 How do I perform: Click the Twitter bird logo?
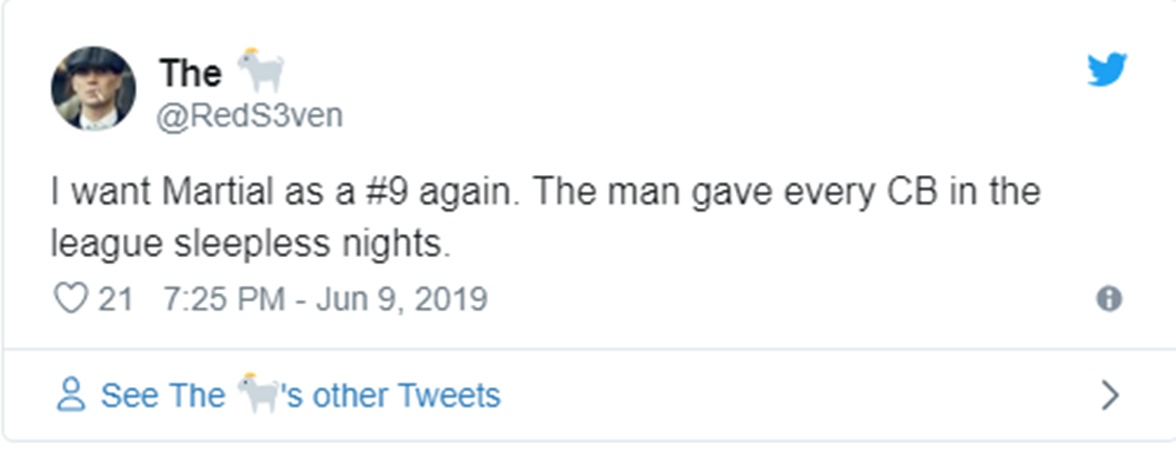tap(1107, 70)
